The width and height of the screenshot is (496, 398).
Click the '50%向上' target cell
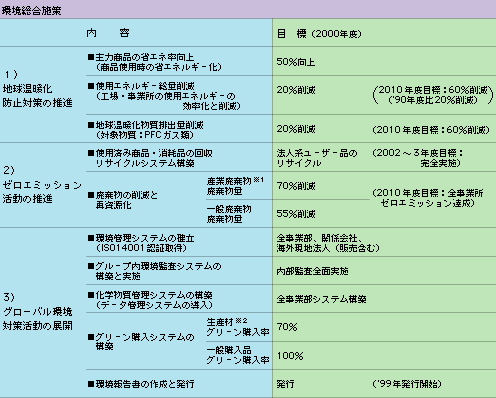tap(296, 62)
